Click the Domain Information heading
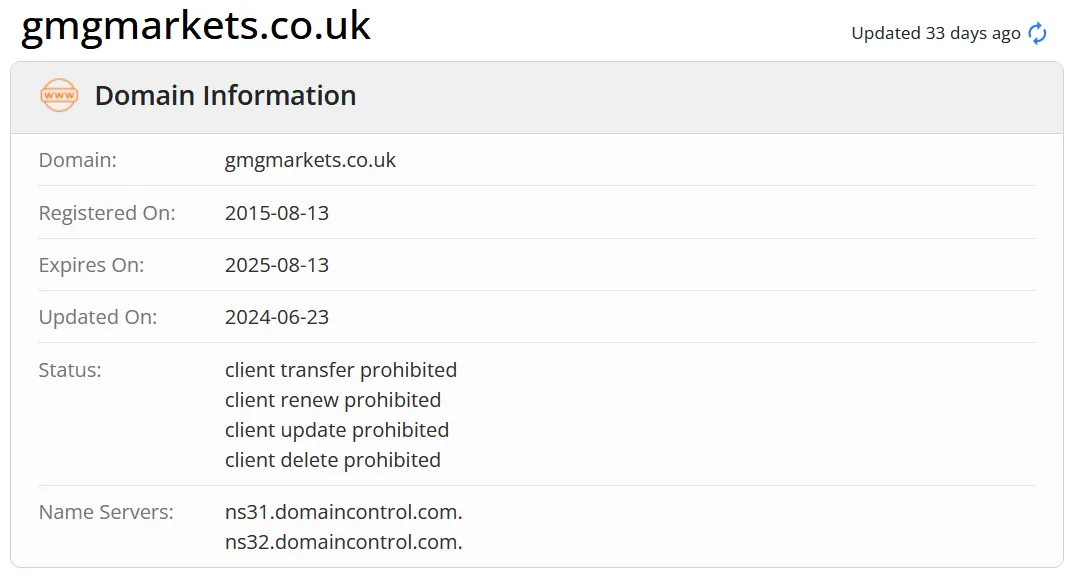This screenshot has width=1085, height=586. [x=226, y=95]
